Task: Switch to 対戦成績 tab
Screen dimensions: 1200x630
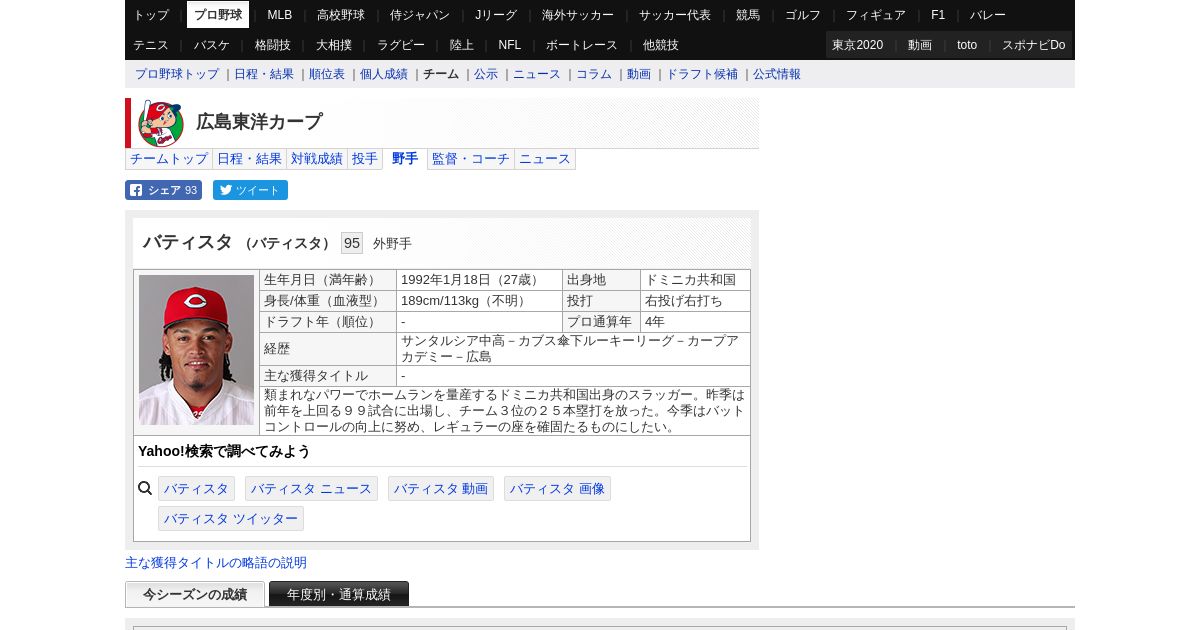Action: [317, 159]
